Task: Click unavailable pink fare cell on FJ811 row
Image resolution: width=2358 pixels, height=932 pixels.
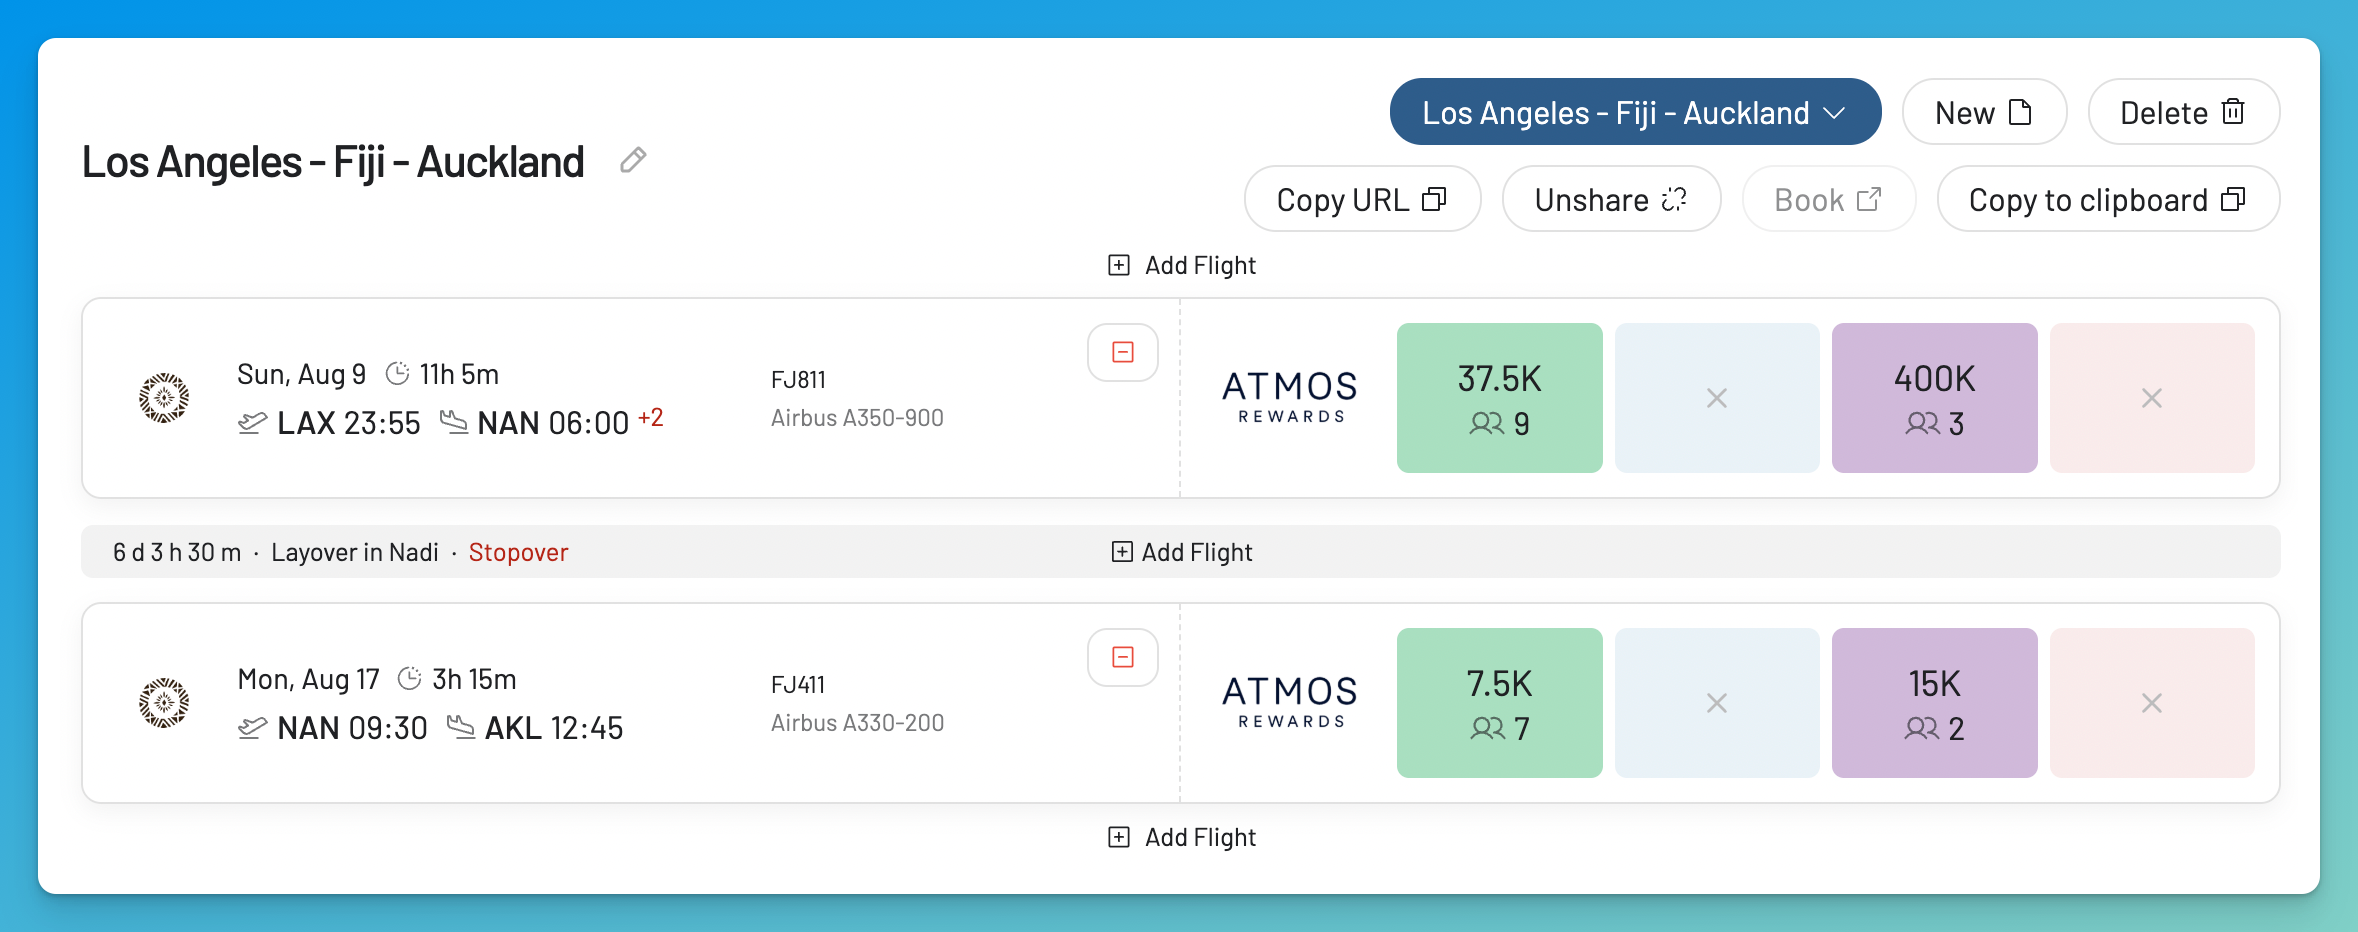Action: (2152, 398)
